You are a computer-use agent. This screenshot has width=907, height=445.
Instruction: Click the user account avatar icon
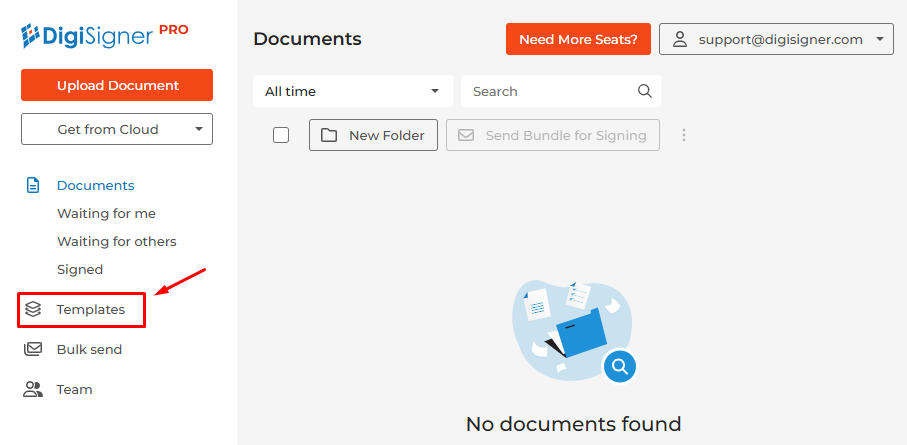(x=680, y=39)
